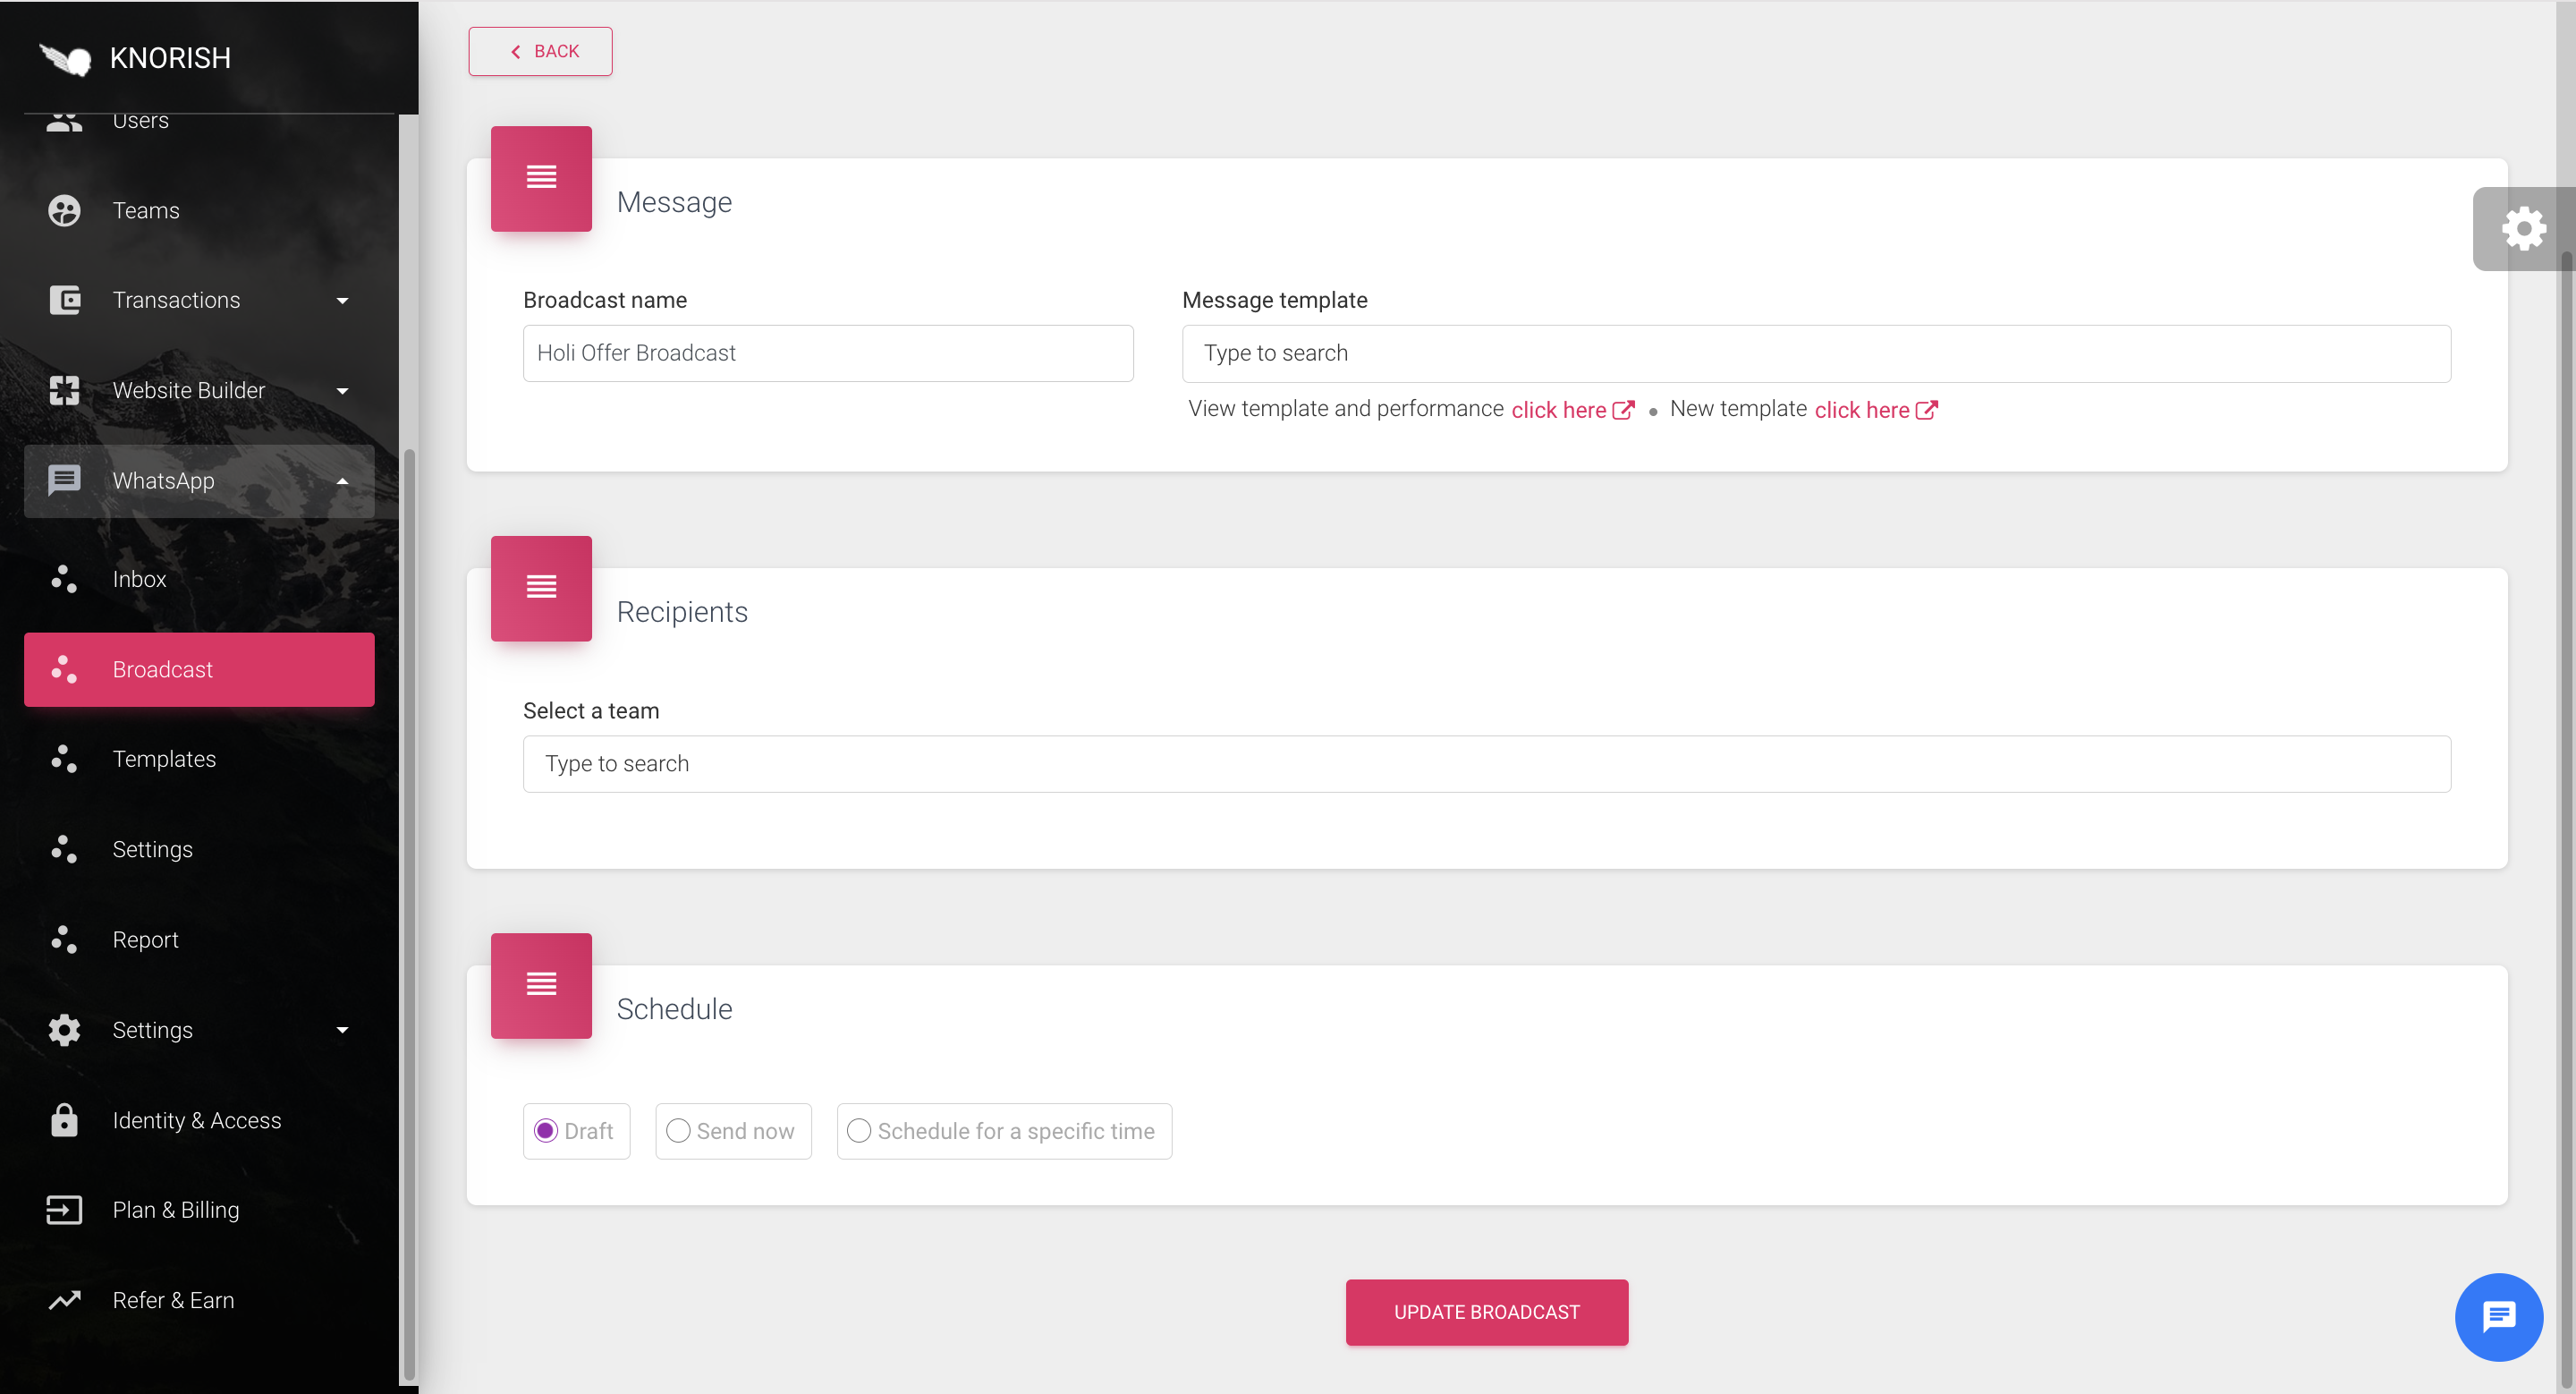The height and width of the screenshot is (1394, 2576).
Task: Expand the Settings submenu arrow
Action: pyautogui.click(x=342, y=1030)
